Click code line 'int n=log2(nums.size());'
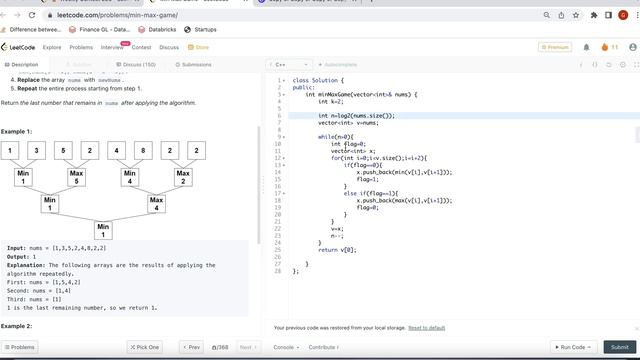Screen dimensions: 640x360 (x=356, y=116)
